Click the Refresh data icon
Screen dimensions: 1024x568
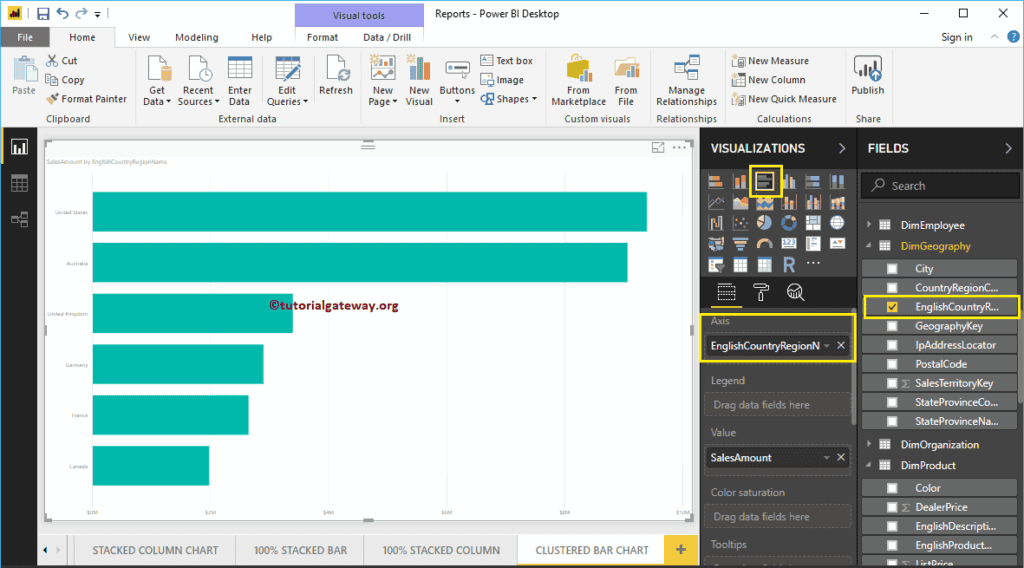coord(335,76)
